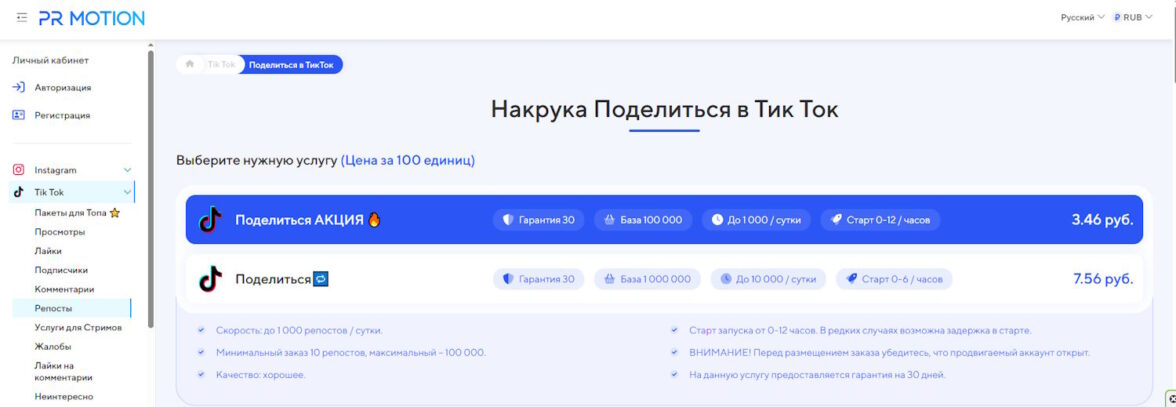This screenshot has height=407, width=1176.
Task: Click the home icon in the breadcrumb
Action: click(x=190, y=64)
